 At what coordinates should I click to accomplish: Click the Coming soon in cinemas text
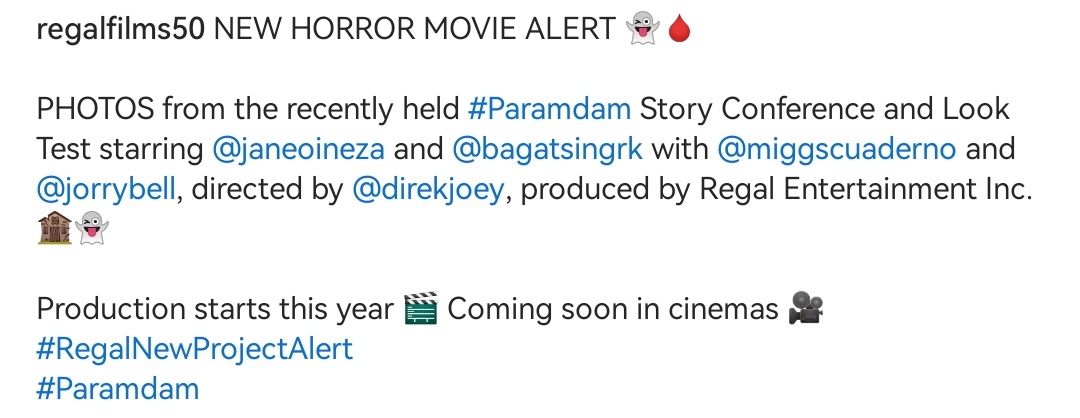[x=613, y=309]
